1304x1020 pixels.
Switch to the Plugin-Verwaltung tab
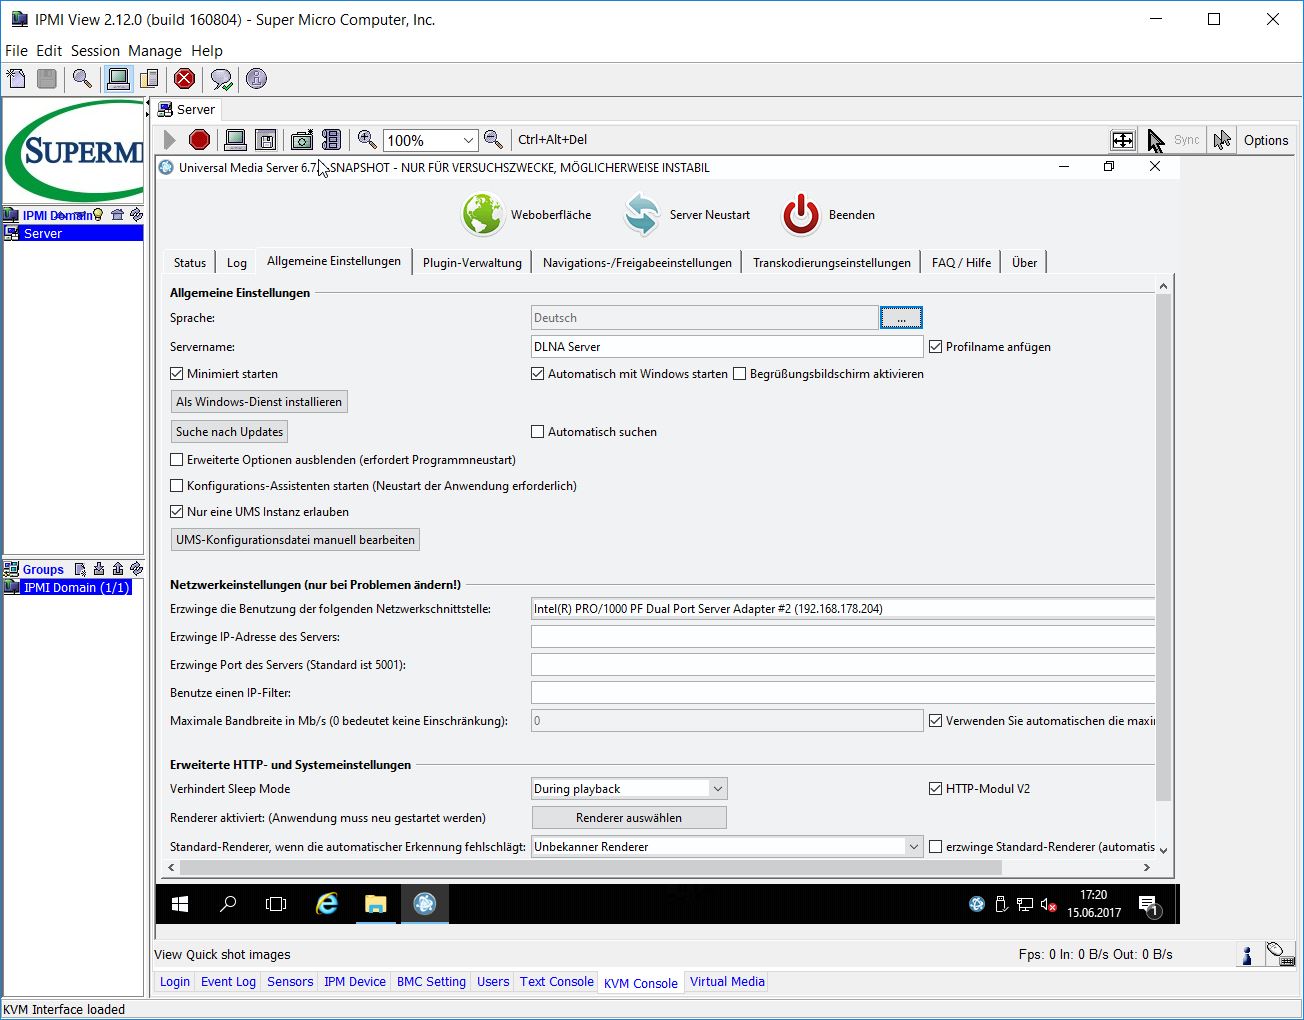[472, 263]
